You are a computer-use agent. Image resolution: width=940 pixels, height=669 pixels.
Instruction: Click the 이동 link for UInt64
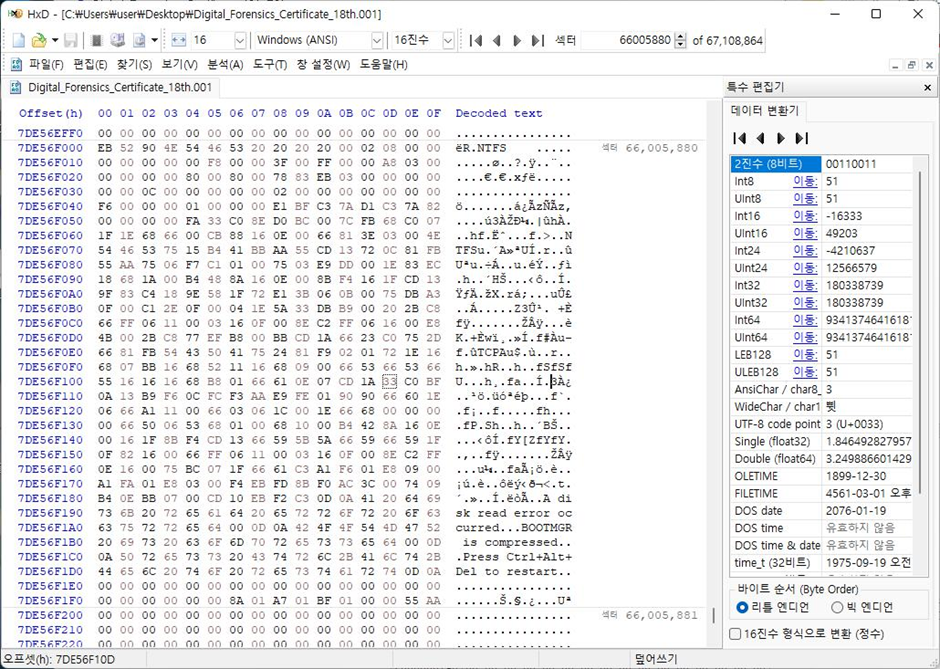coord(805,337)
